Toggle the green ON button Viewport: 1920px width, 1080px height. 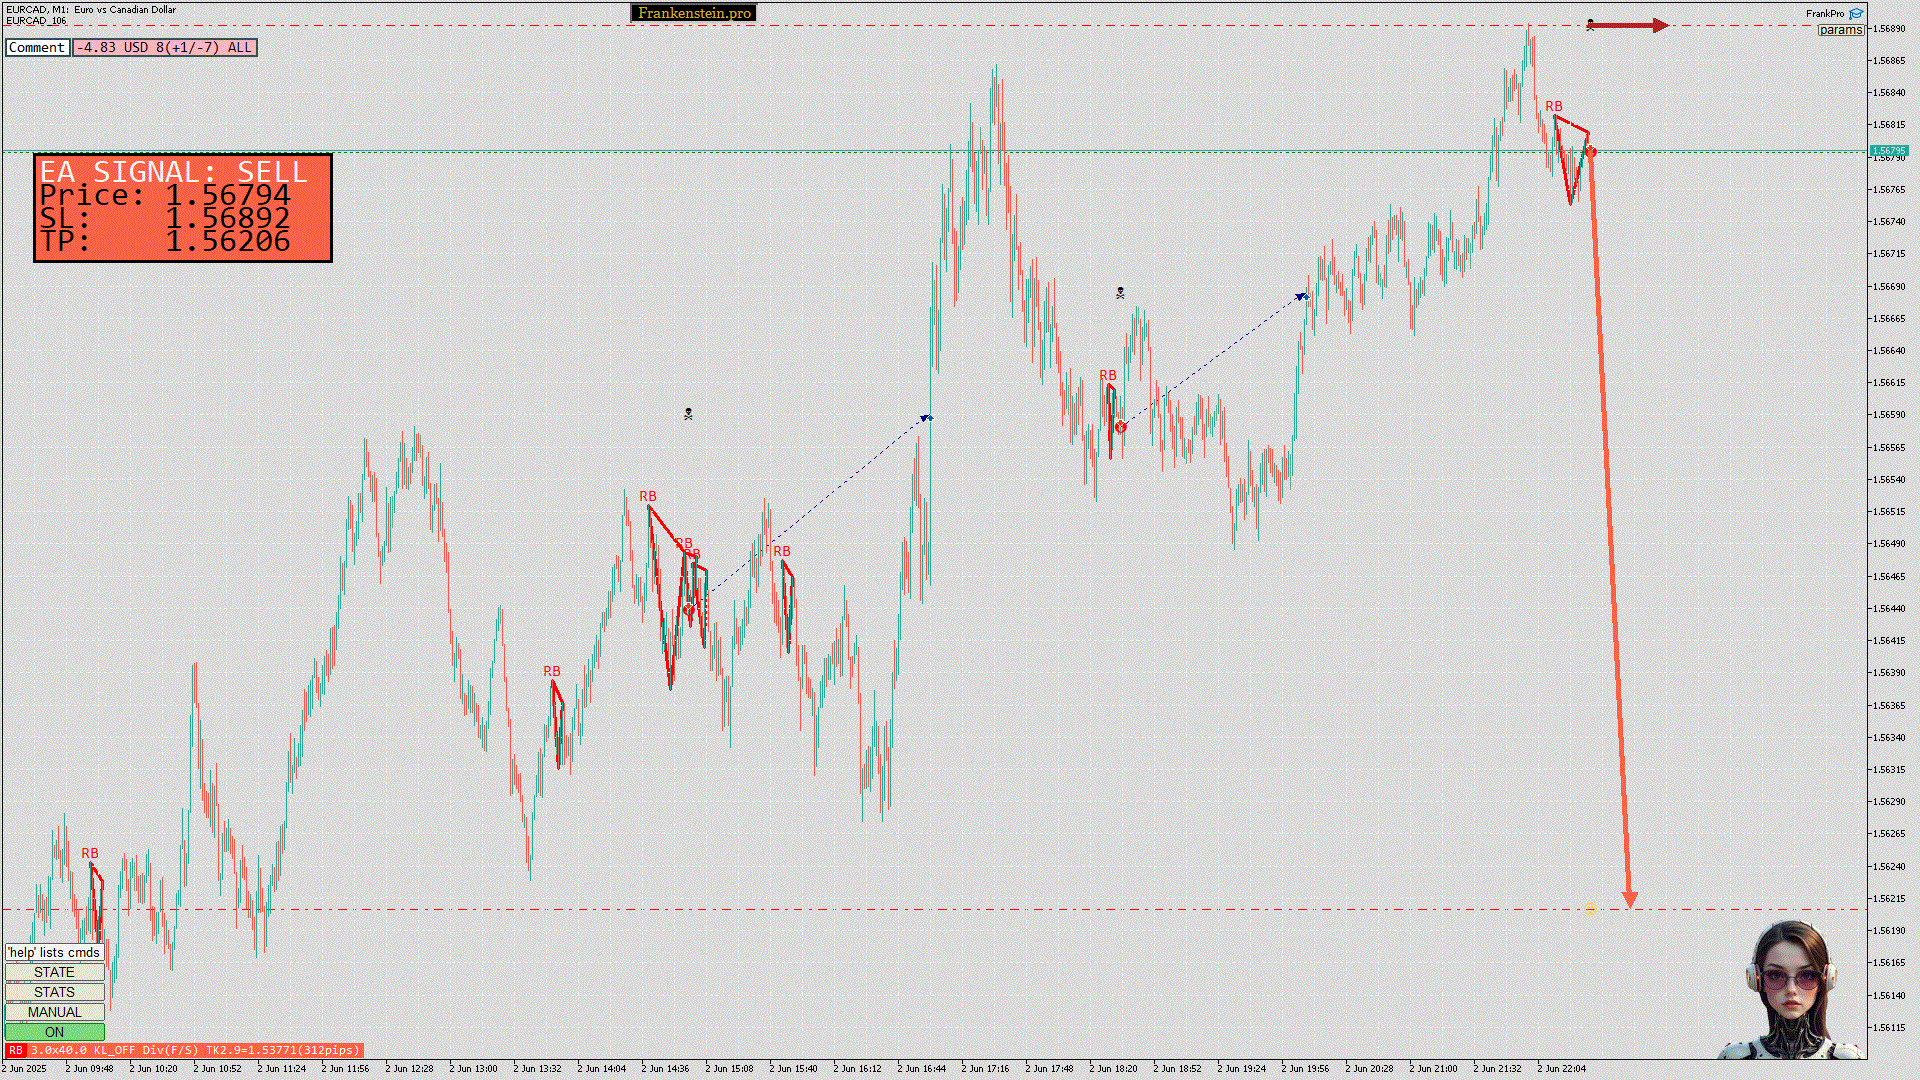coord(54,1032)
